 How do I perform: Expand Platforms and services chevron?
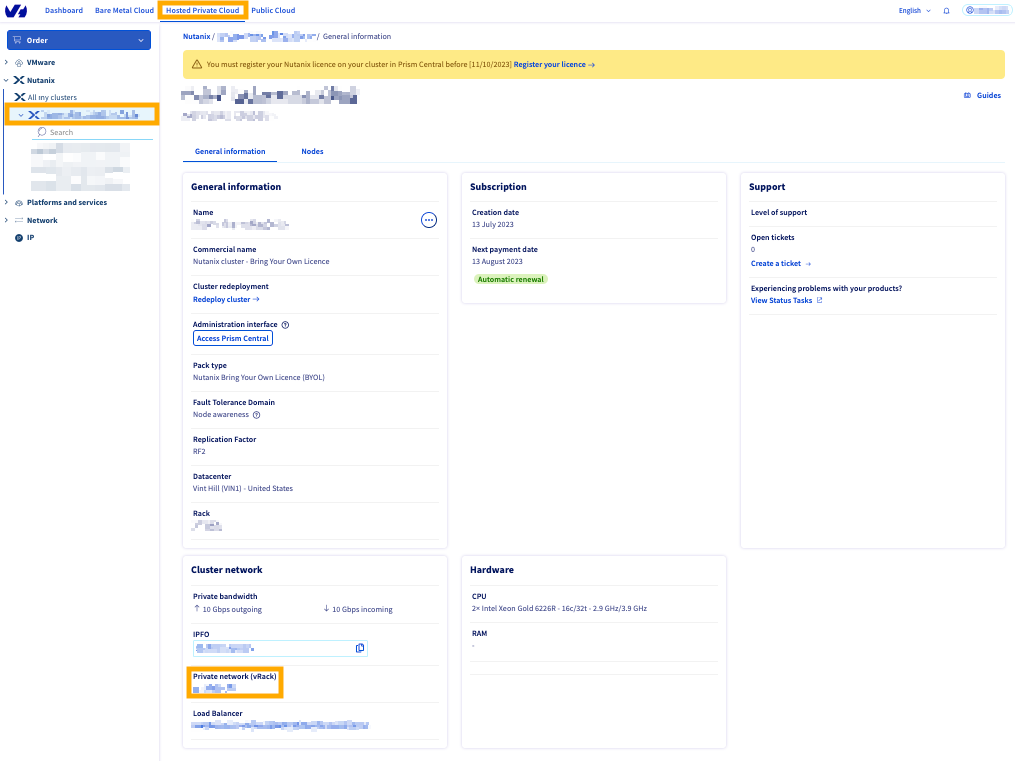(6, 203)
